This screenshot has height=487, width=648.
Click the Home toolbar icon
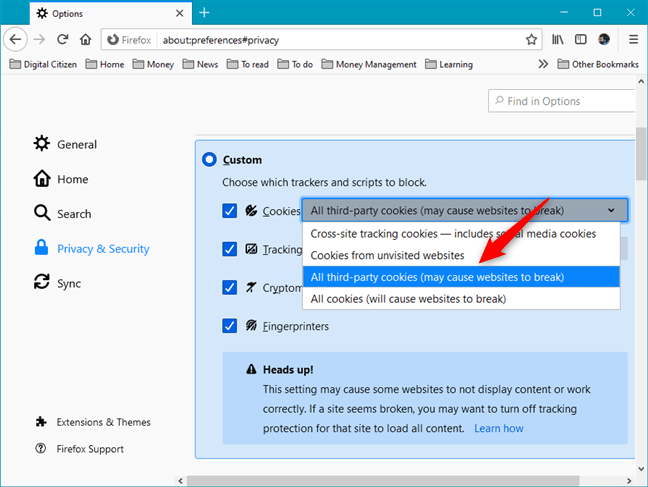coord(86,39)
